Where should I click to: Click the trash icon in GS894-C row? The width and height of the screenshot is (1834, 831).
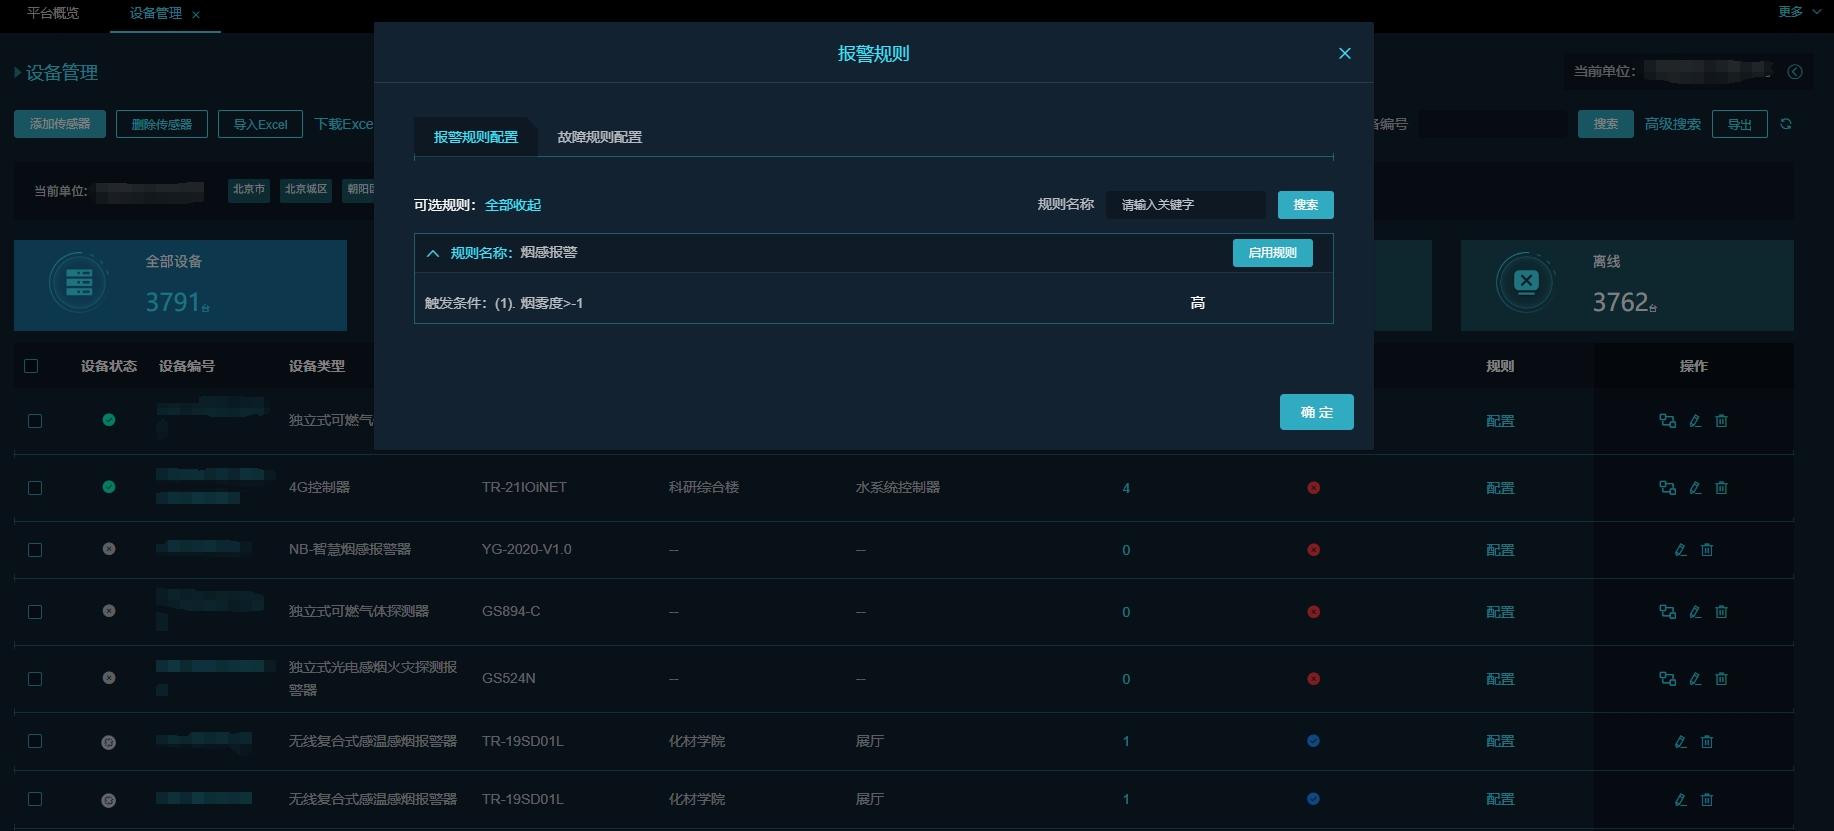click(x=1721, y=612)
